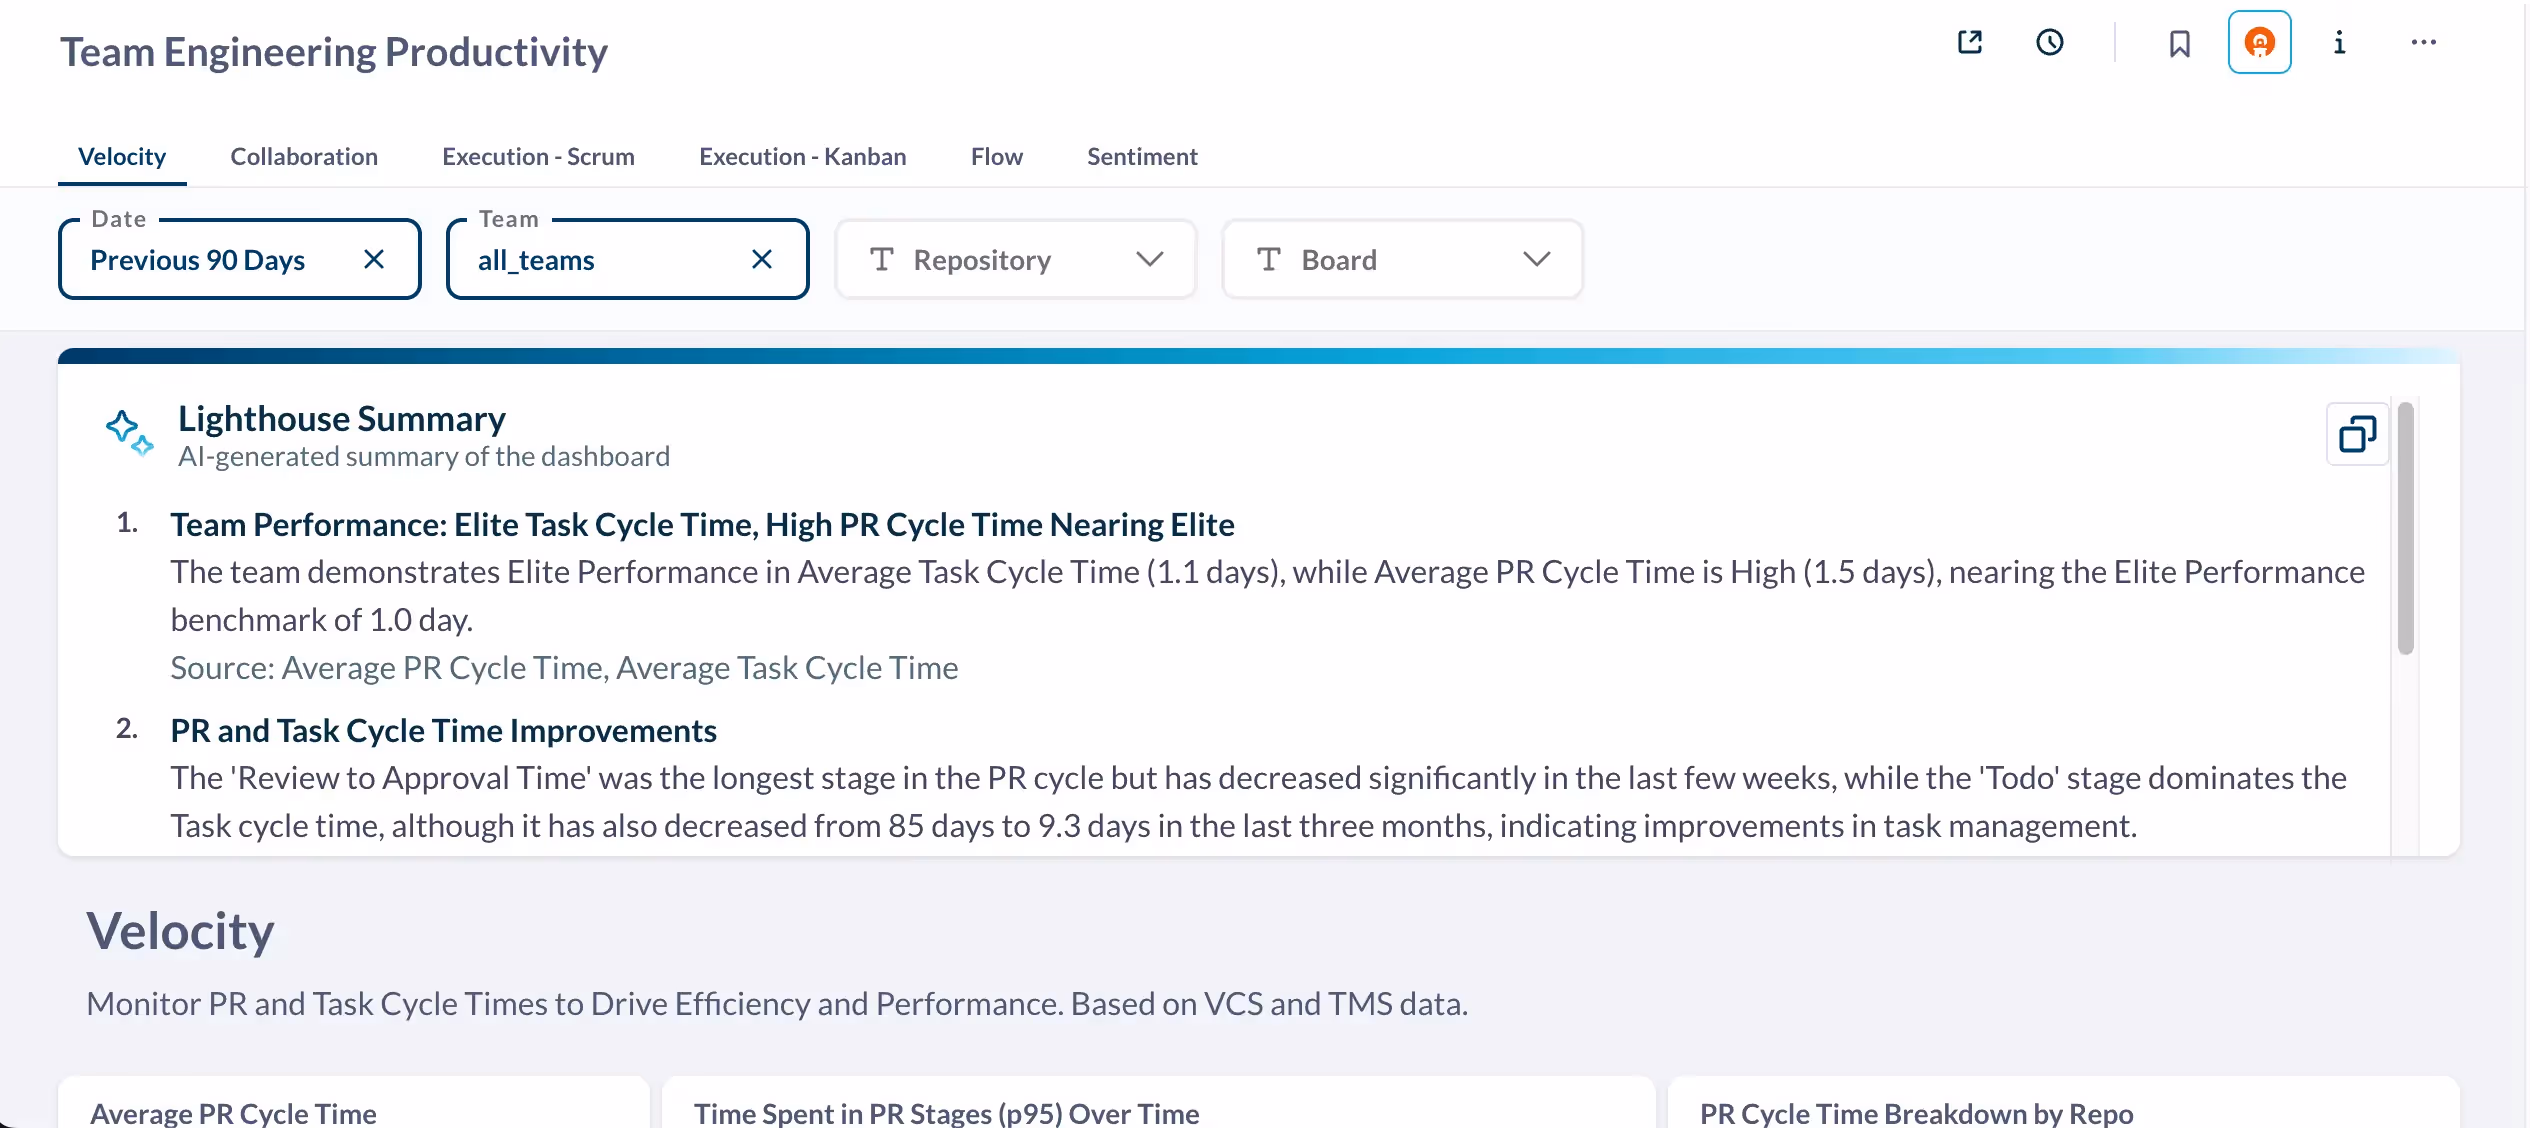Copy the Lighthouse Summary using the copy icon
Image resolution: width=2530 pixels, height=1128 pixels.
(2357, 433)
